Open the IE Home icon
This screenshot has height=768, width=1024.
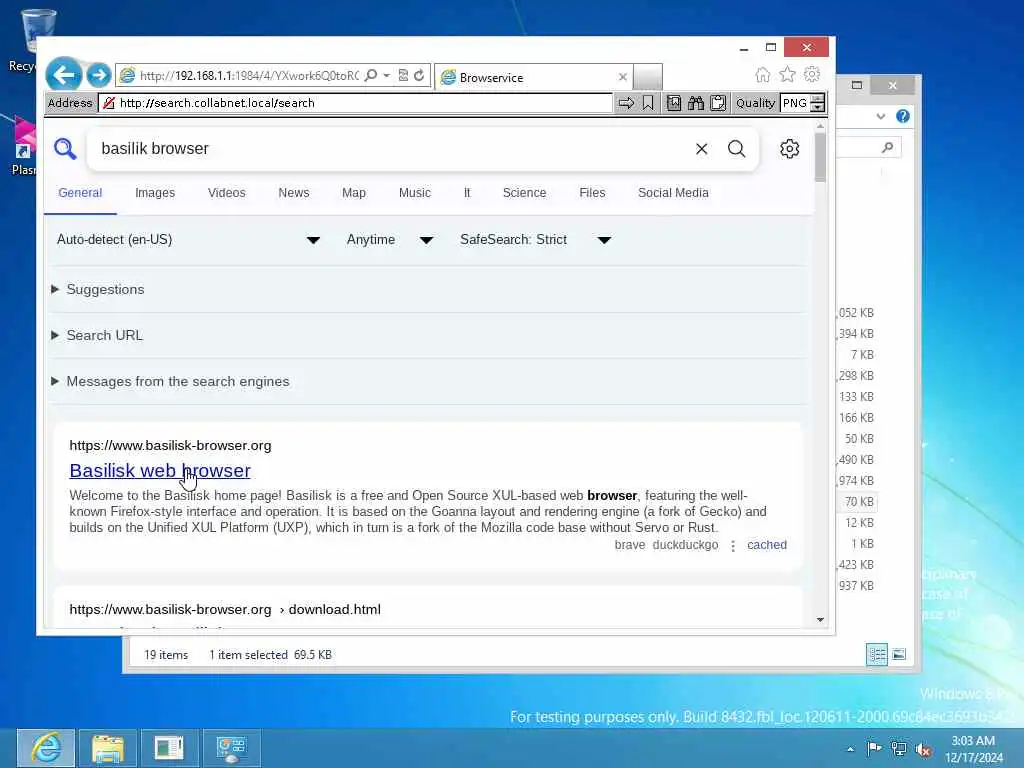(x=763, y=74)
